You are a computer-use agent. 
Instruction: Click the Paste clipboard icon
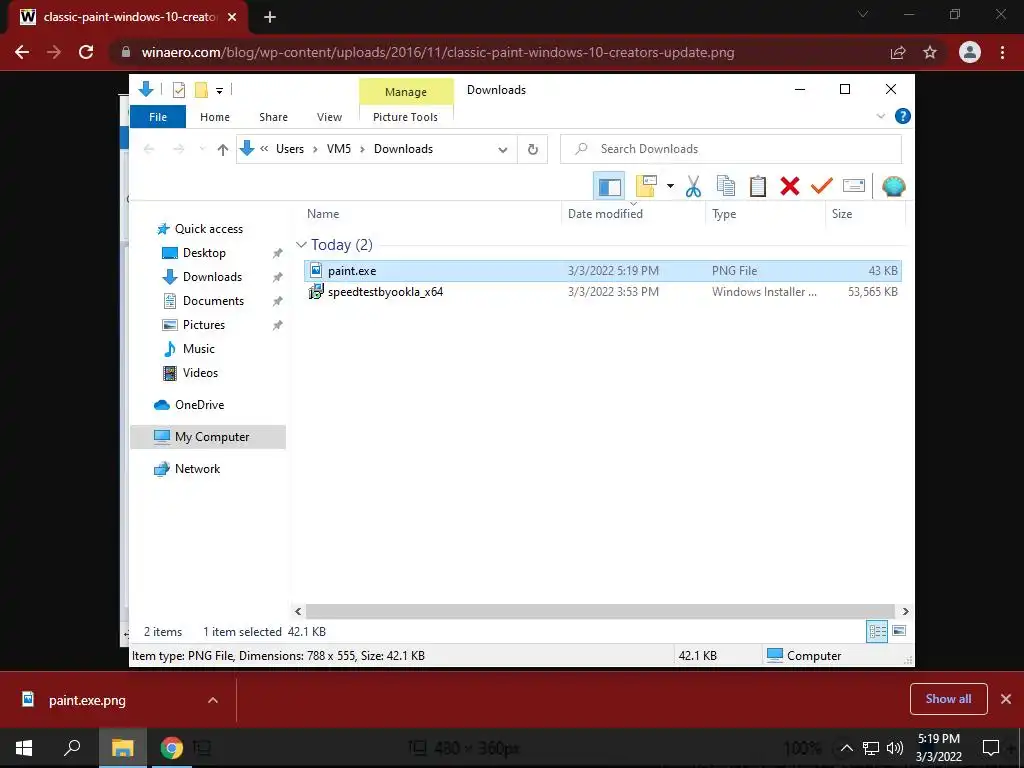coord(758,186)
